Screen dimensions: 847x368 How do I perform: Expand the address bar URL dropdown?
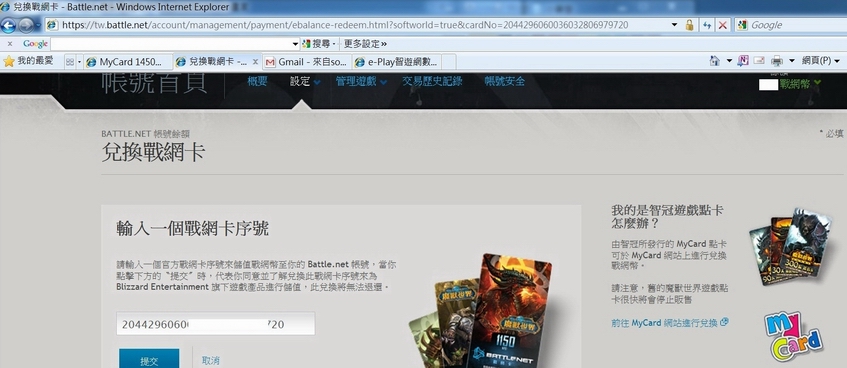[x=674, y=25]
